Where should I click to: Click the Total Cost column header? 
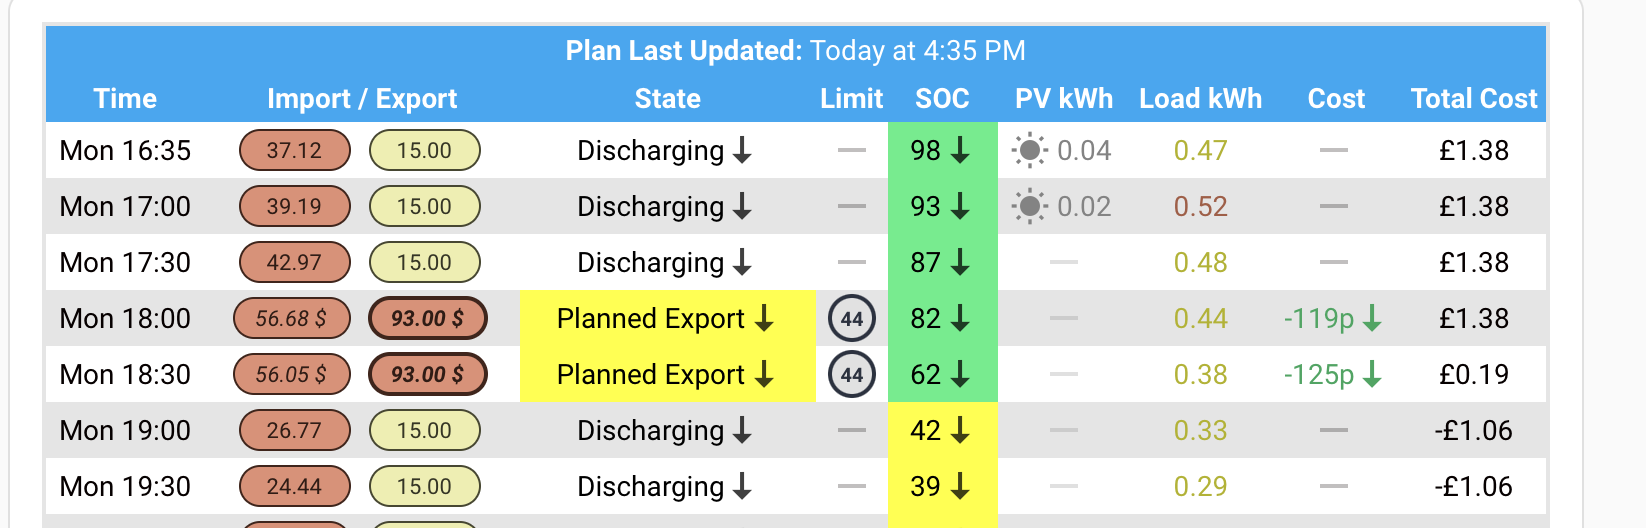(x=1474, y=99)
